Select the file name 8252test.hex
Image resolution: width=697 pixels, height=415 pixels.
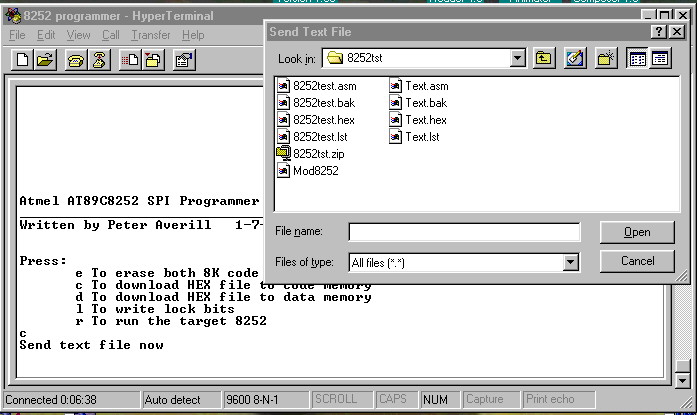324,120
